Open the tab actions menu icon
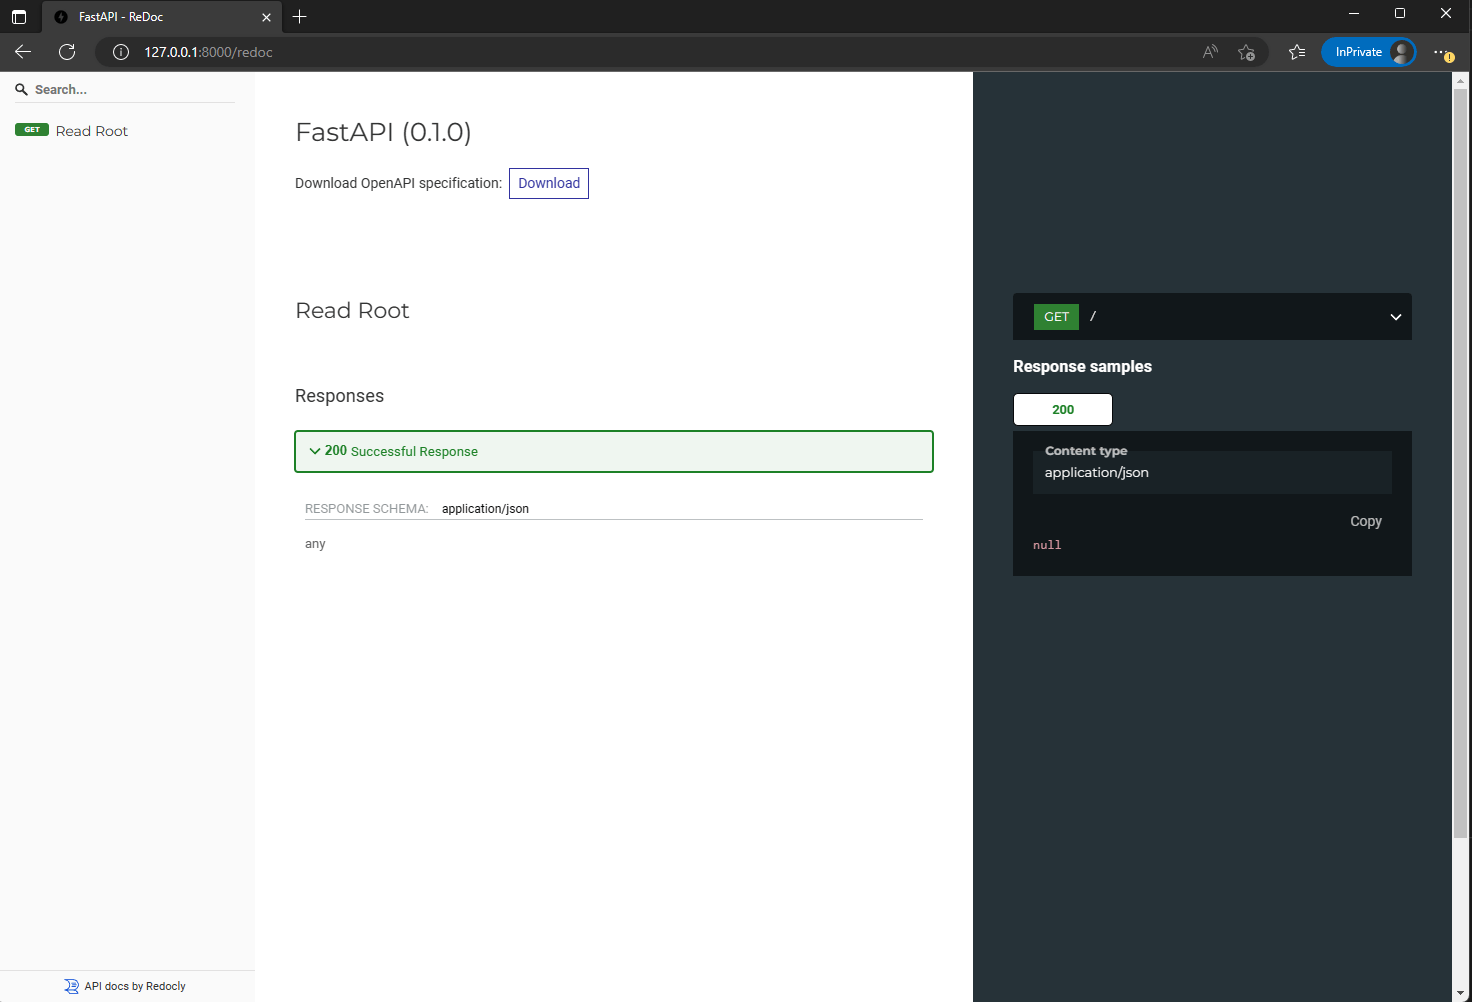This screenshot has height=1002, width=1472. coord(19,17)
